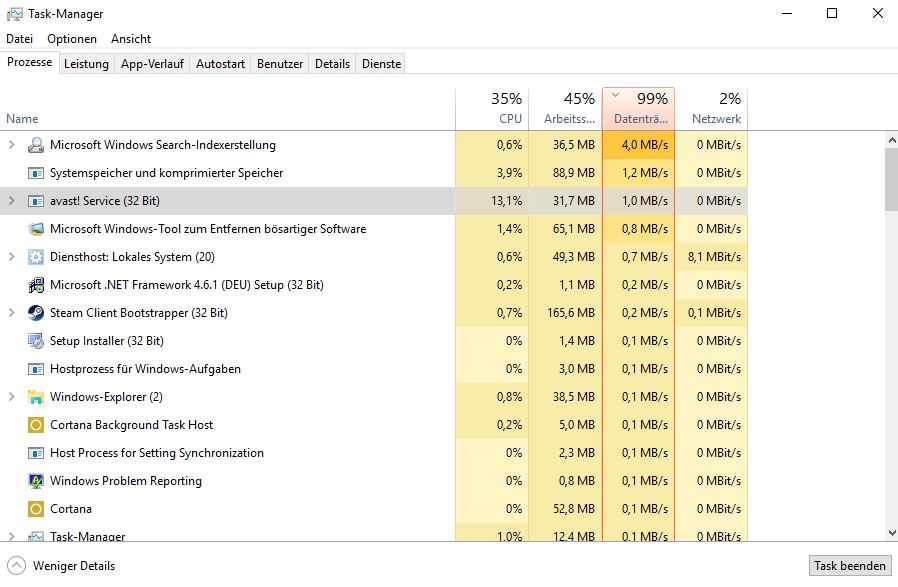The width and height of the screenshot is (898, 587).
Task: Maximize the Task-Manager window
Action: tap(832, 13)
